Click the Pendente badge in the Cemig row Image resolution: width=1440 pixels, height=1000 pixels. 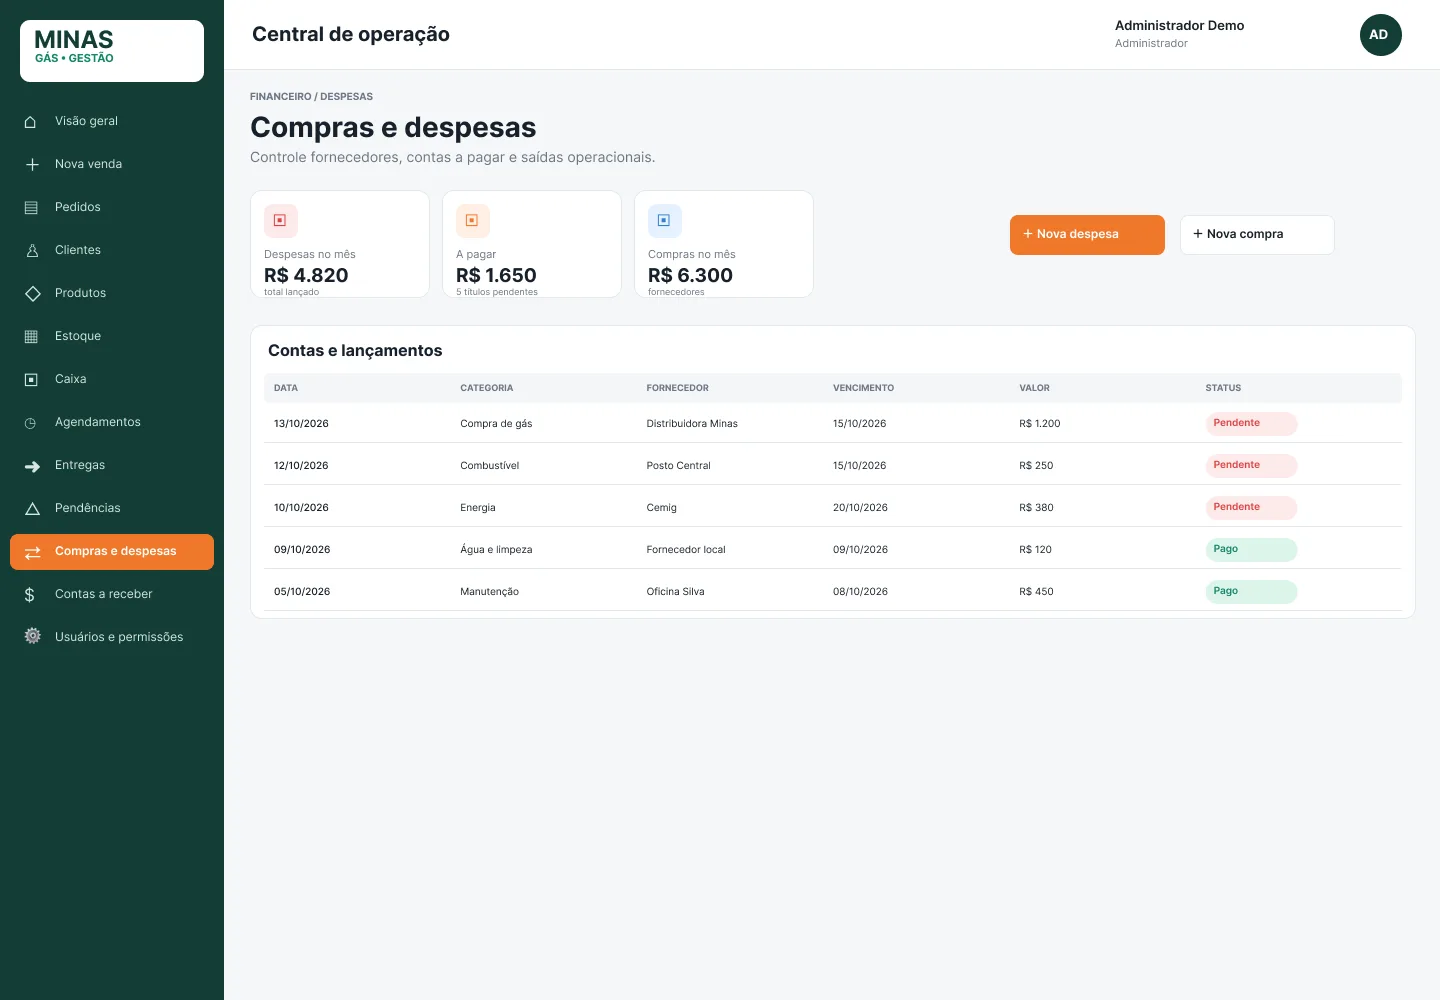coord(1251,508)
